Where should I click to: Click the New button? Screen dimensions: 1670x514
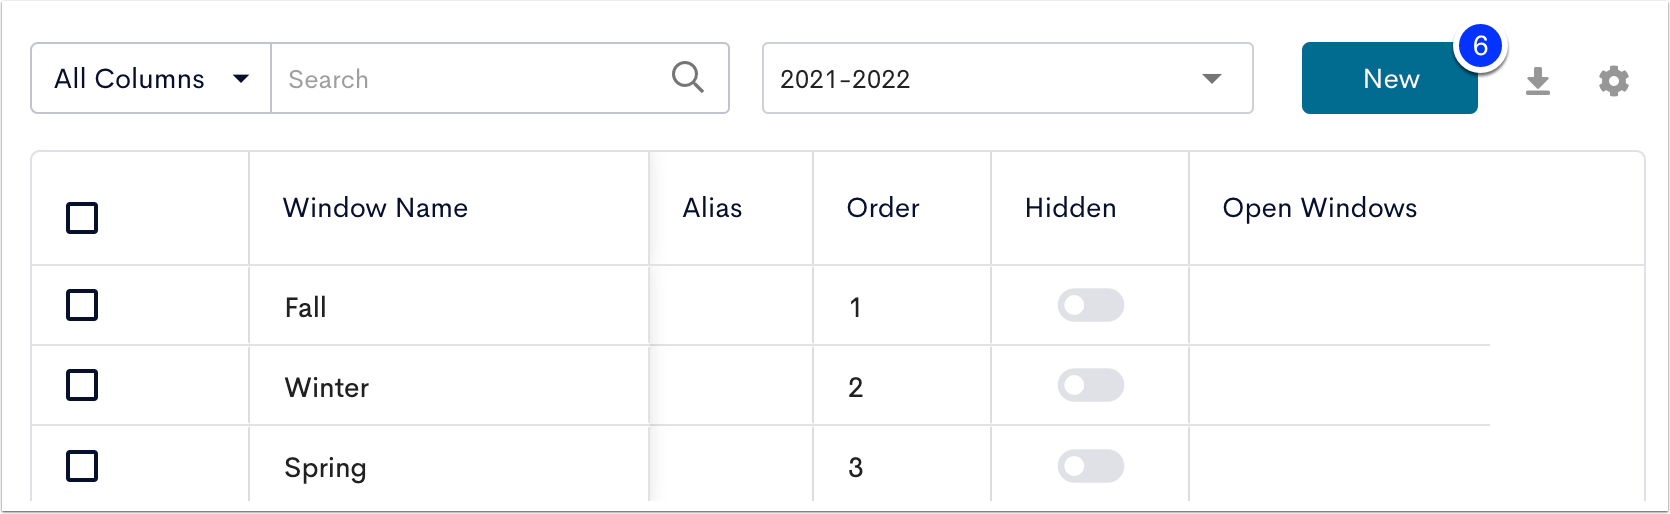1390,78
